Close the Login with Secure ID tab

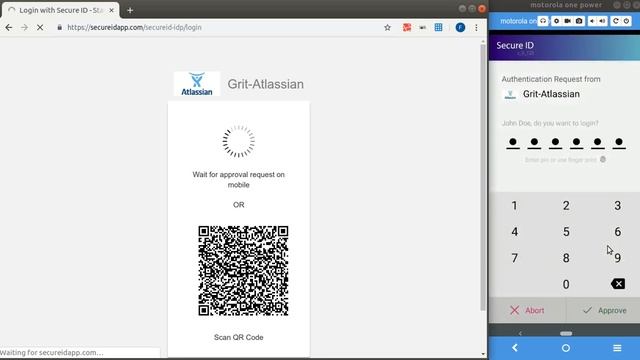111,10
